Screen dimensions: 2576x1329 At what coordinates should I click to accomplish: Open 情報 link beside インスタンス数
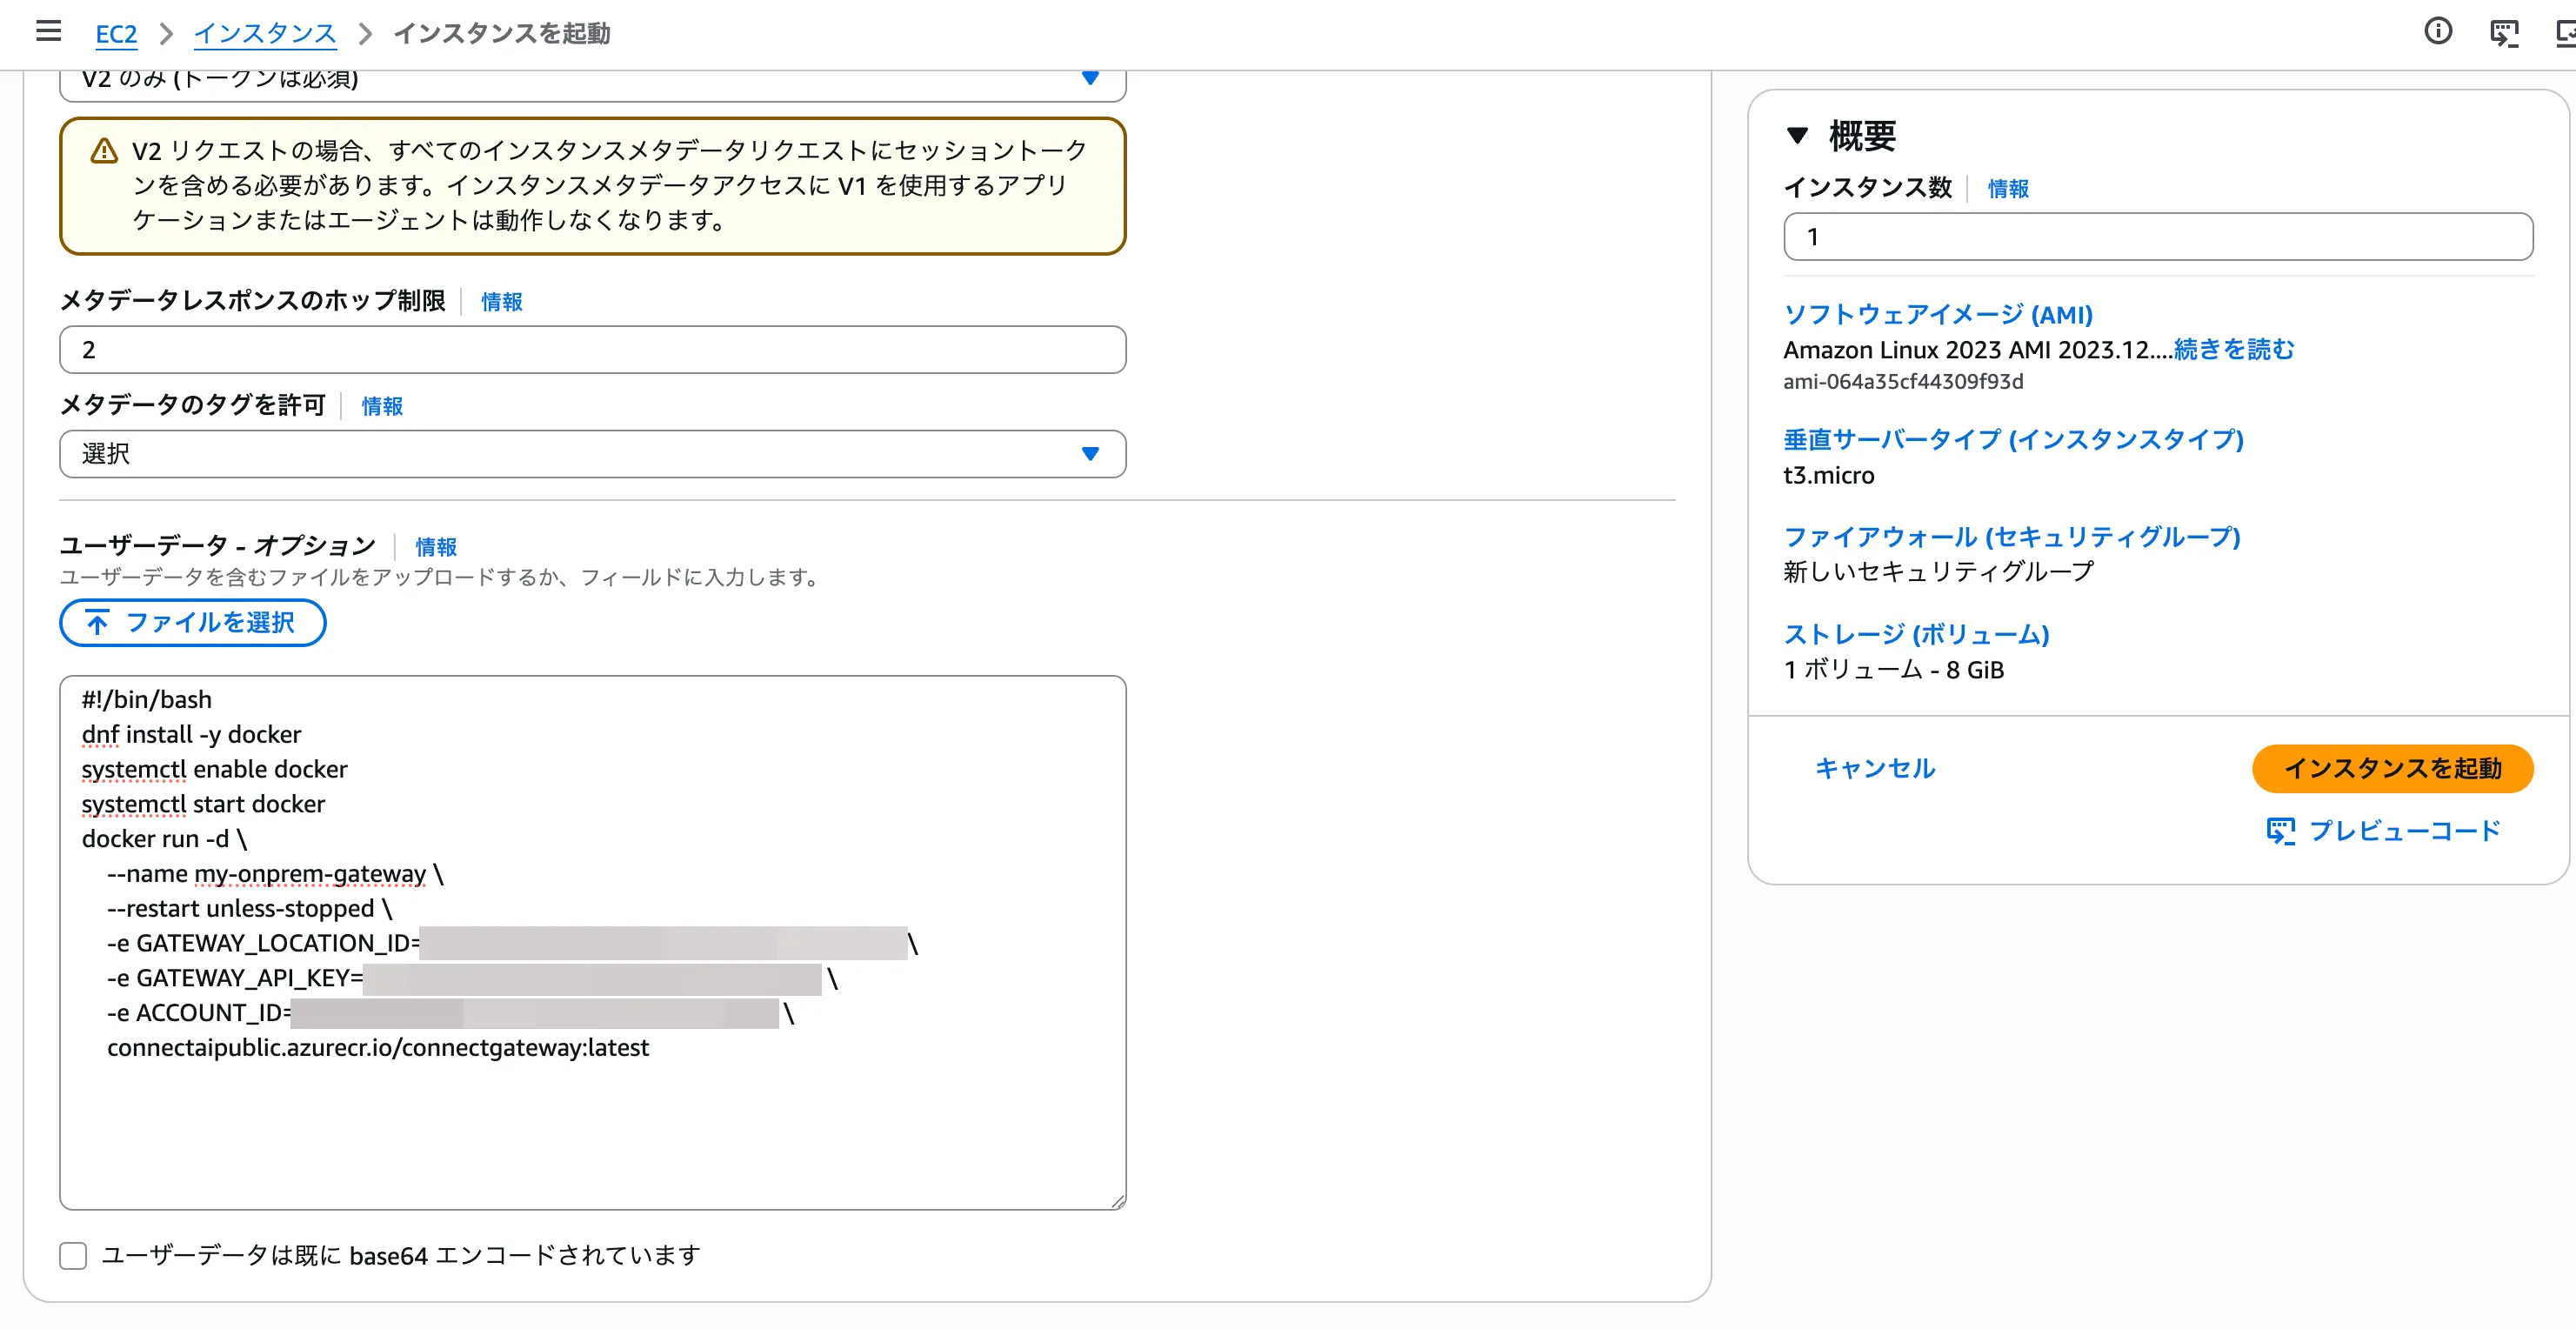tap(2008, 189)
